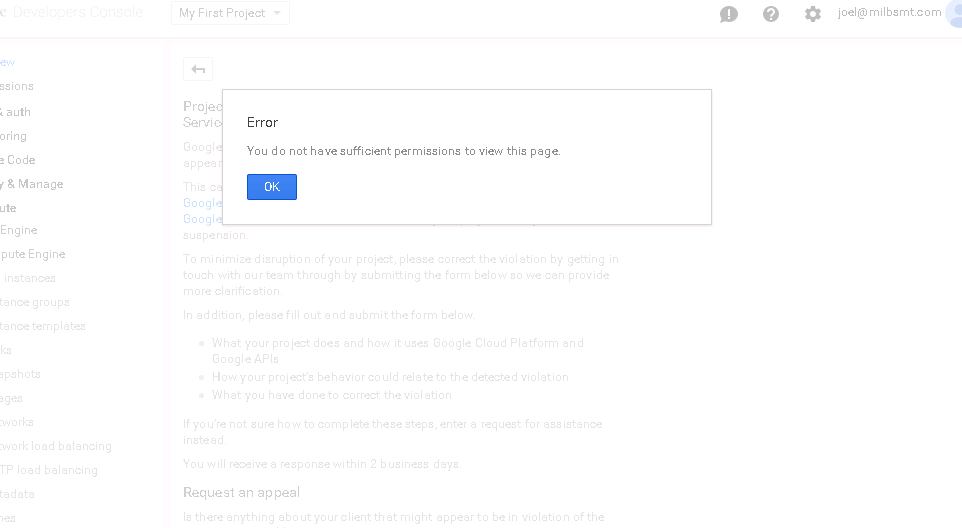Open Instance groups in the sidebar
962x528 pixels.
[x=35, y=302]
